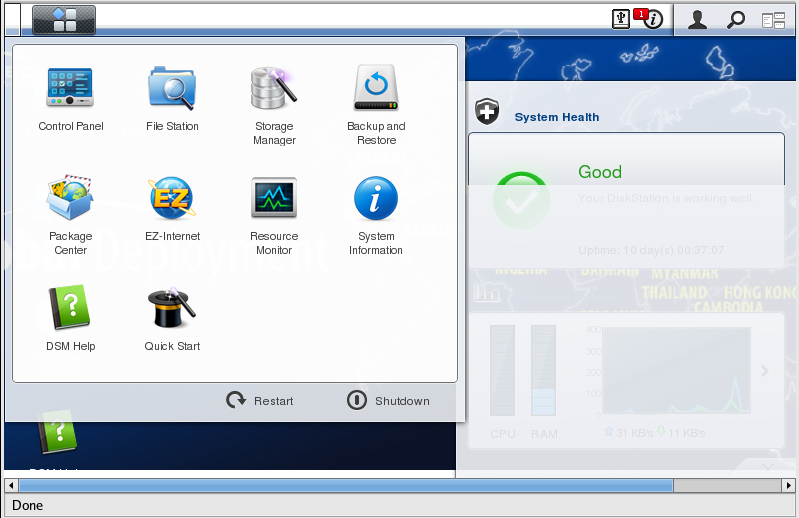The image size is (799, 518).
Task: Click the Uptime text in widget
Action: (651, 250)
